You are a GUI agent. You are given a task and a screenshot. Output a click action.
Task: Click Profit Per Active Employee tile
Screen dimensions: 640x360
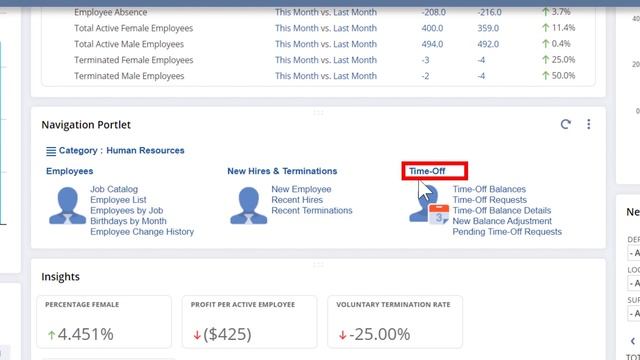tap(249, 322)
